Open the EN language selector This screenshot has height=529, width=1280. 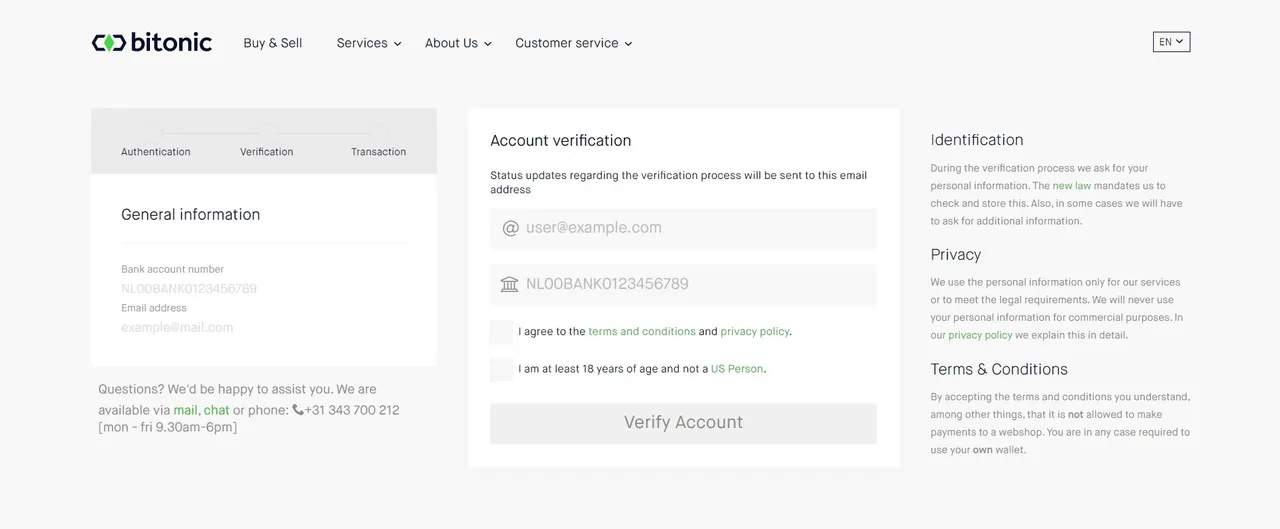[1171, 42]
